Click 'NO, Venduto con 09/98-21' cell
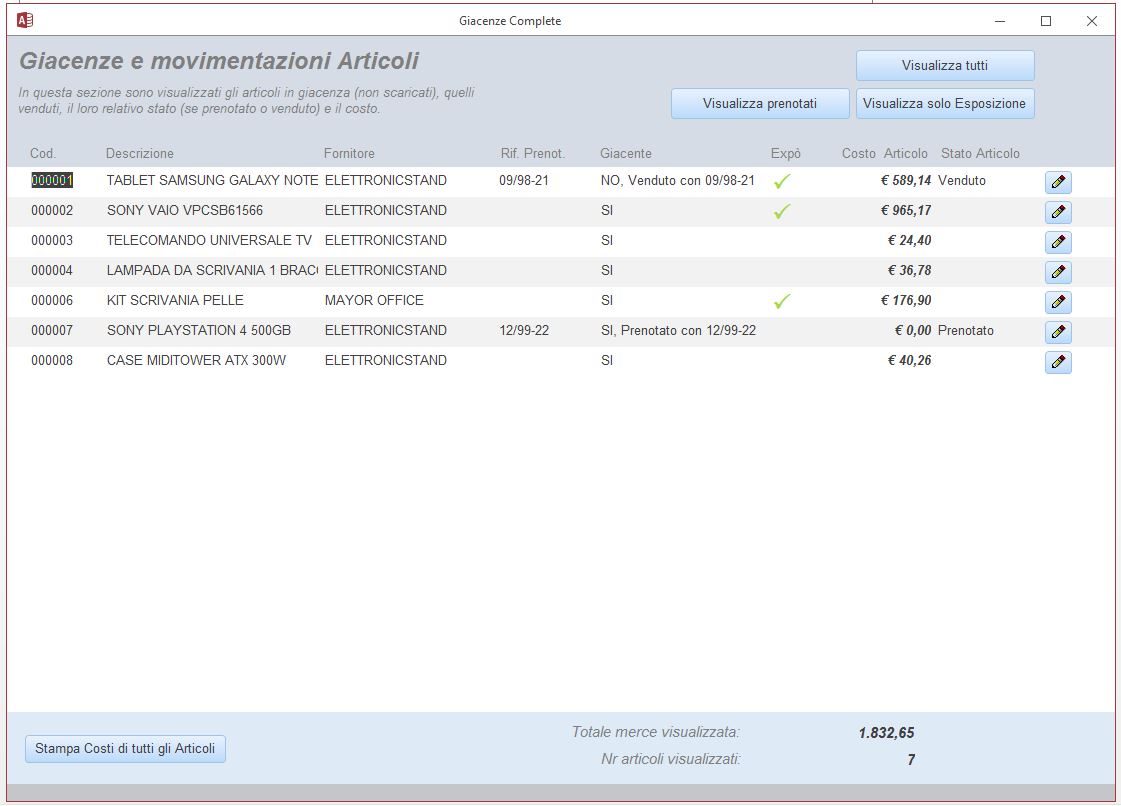Image resolution: width=1121 pixels, height=806 pixels. pos(678,180)
